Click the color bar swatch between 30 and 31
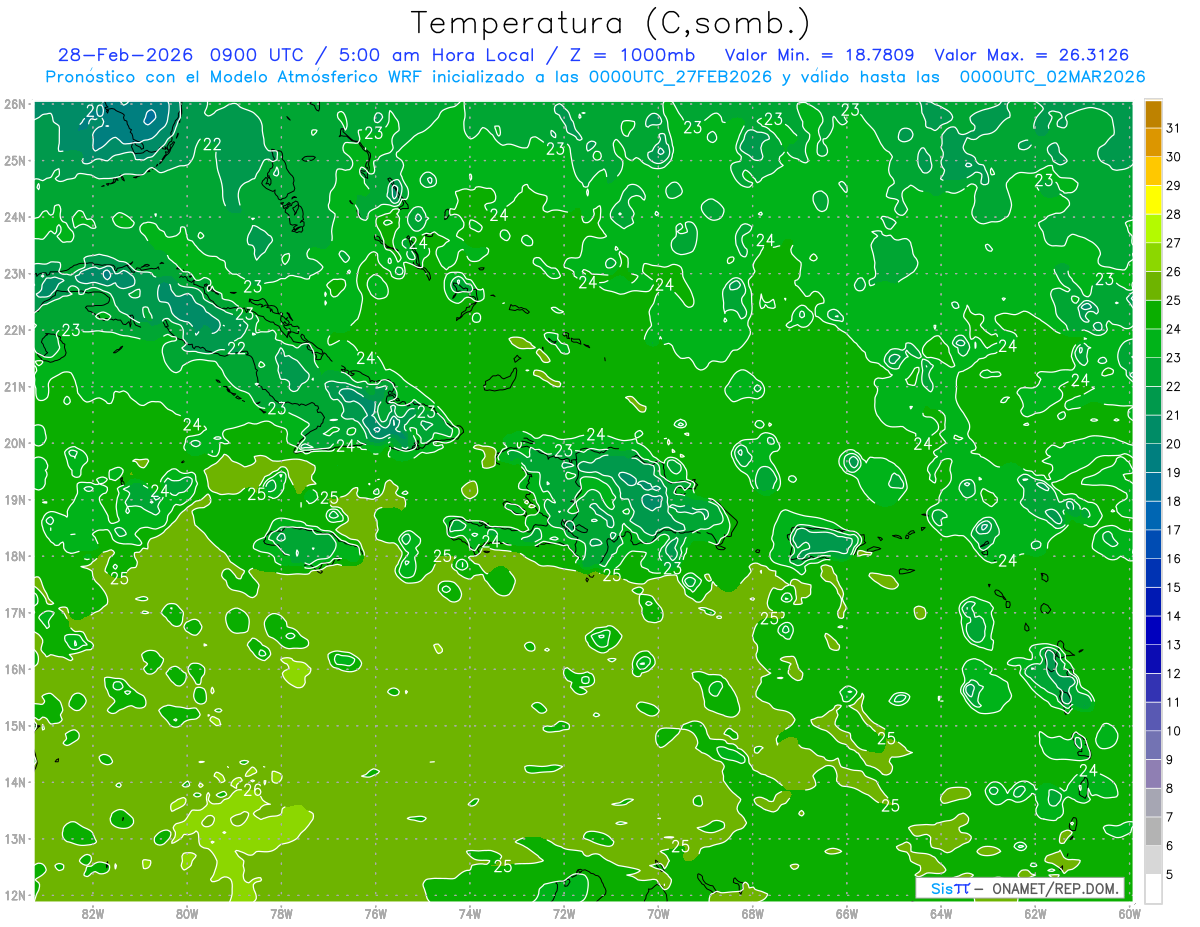 (1153, 143)
